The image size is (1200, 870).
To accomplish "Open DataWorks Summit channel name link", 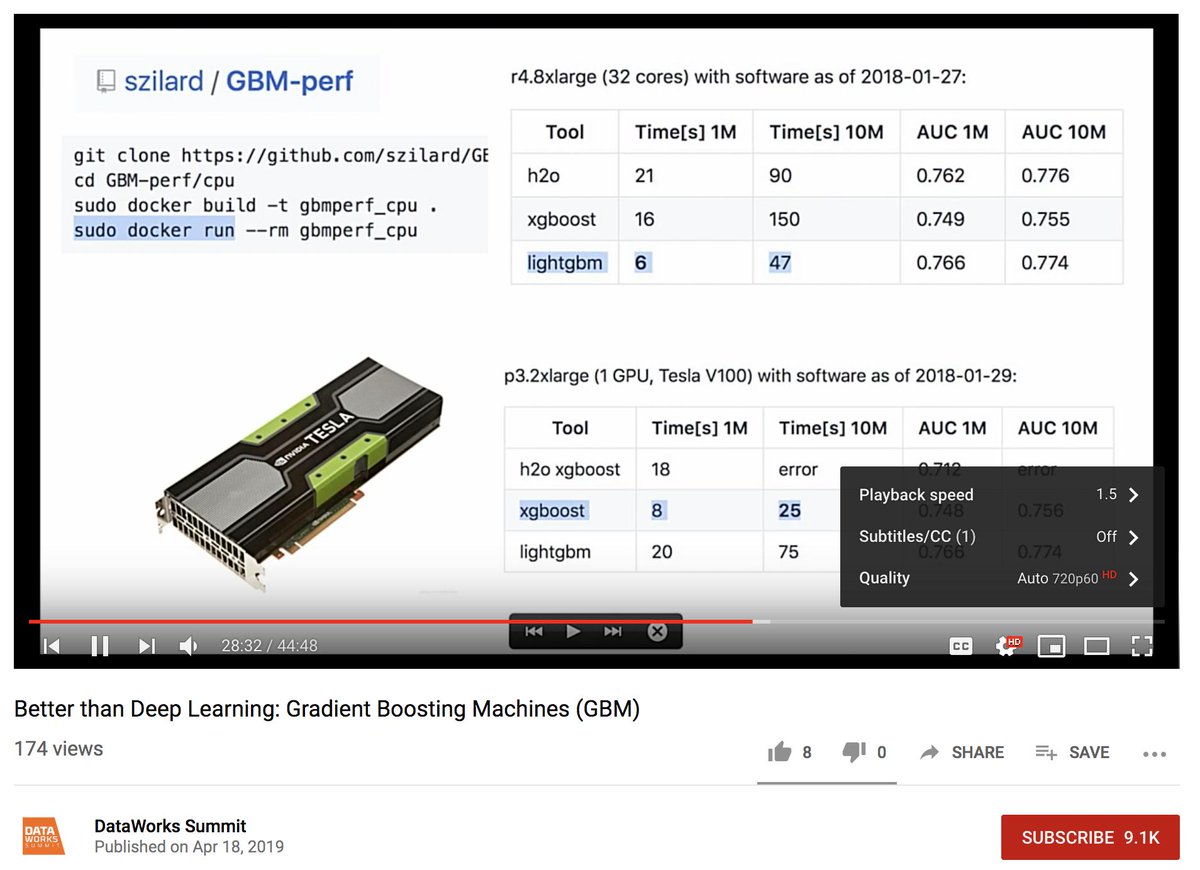I will point(170,826).
